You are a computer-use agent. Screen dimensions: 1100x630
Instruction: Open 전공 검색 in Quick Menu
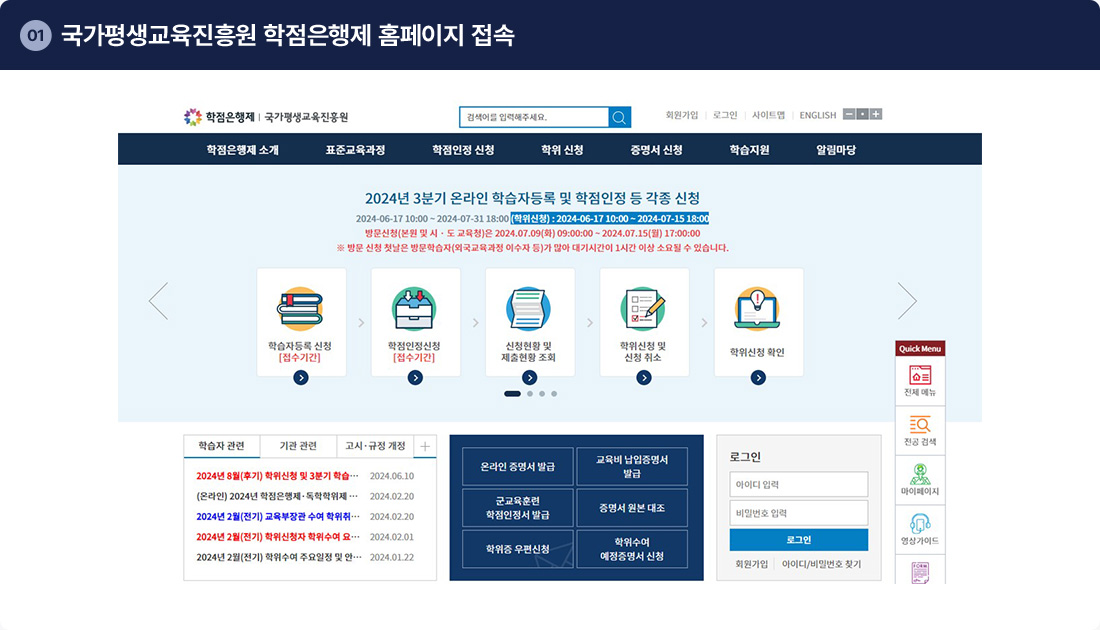tap(920, 431)
